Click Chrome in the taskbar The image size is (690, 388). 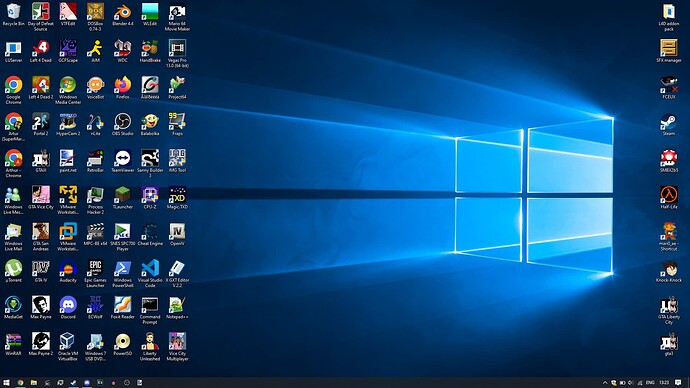click(20, 383)
